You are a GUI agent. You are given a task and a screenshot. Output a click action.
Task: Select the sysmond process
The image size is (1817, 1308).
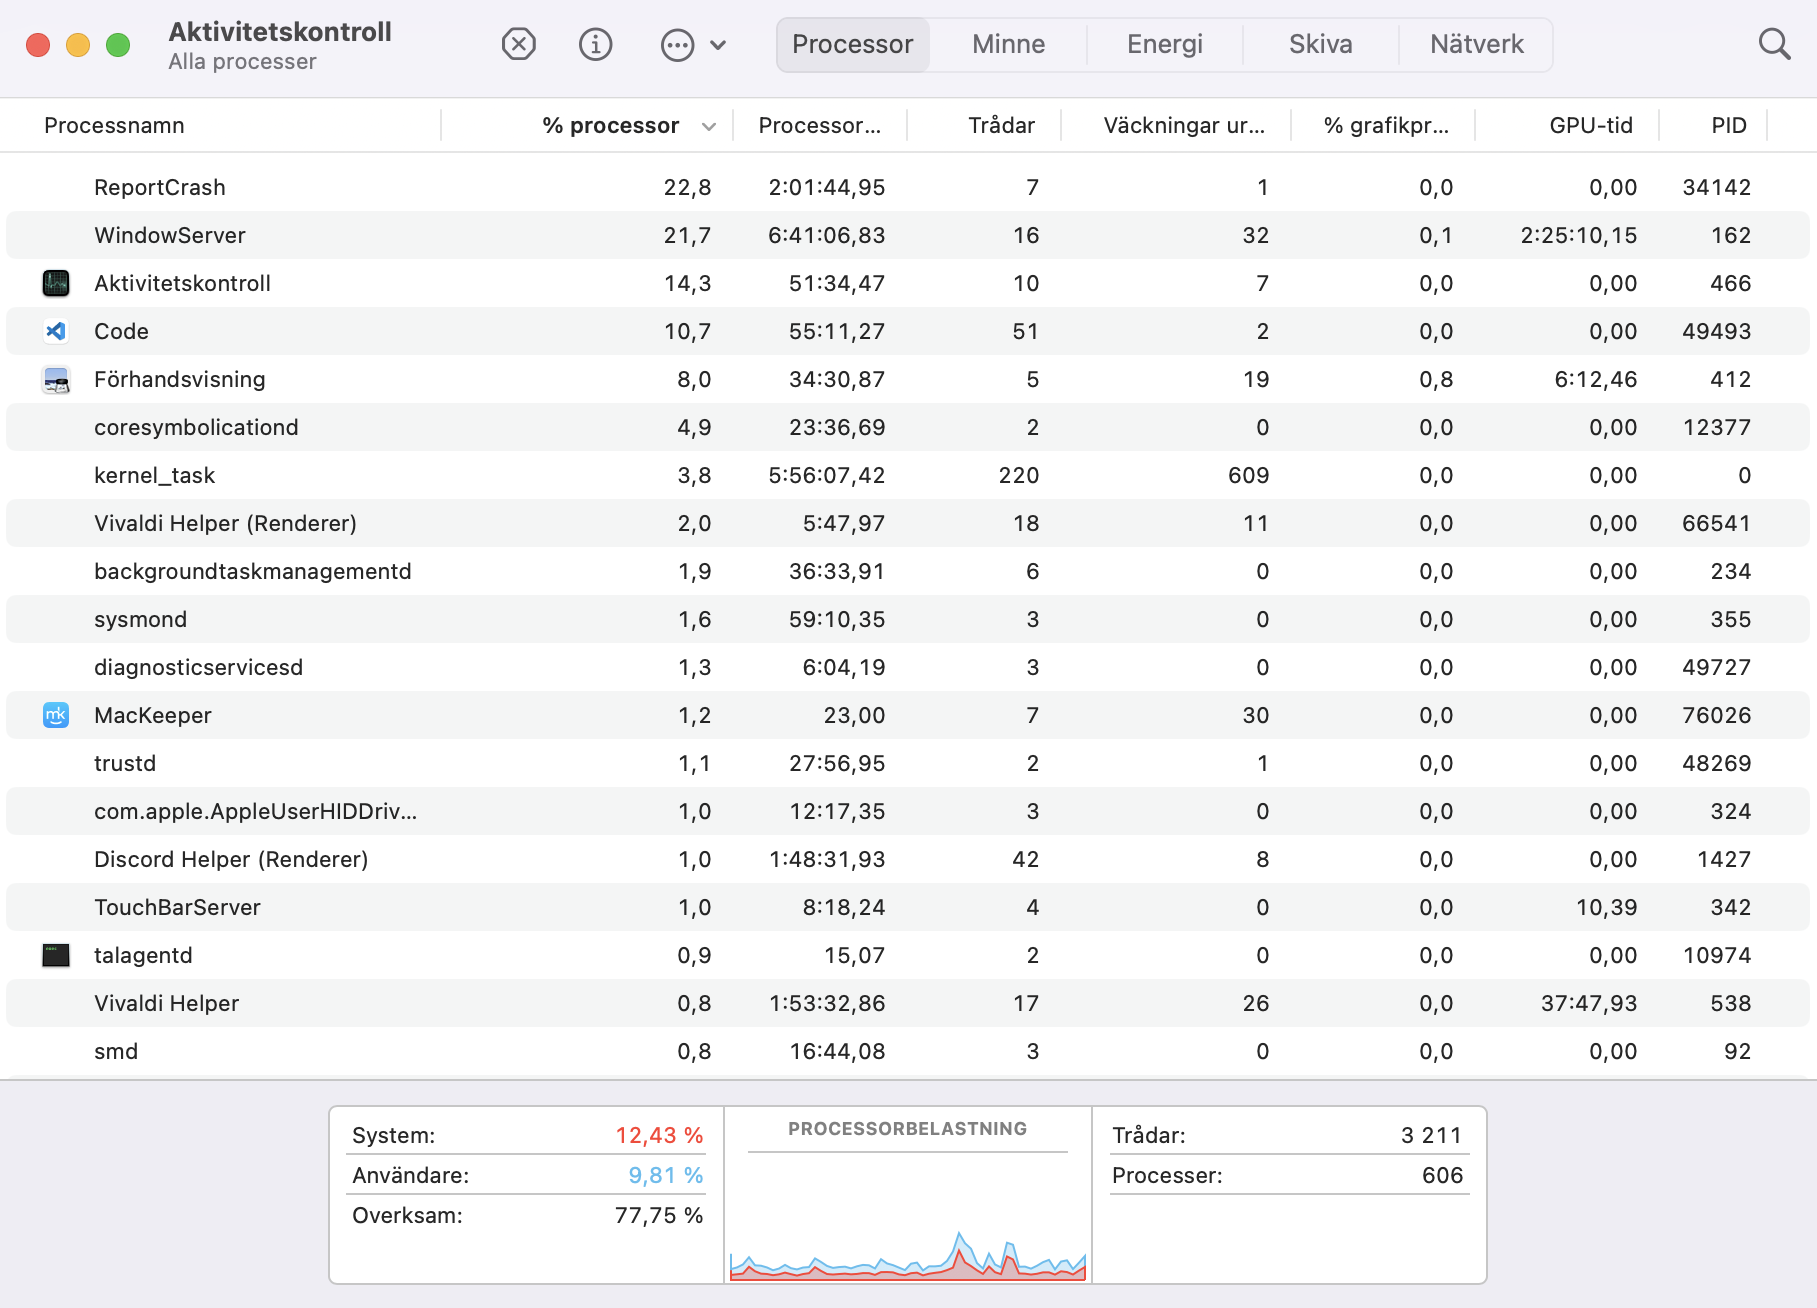[908, 619]
